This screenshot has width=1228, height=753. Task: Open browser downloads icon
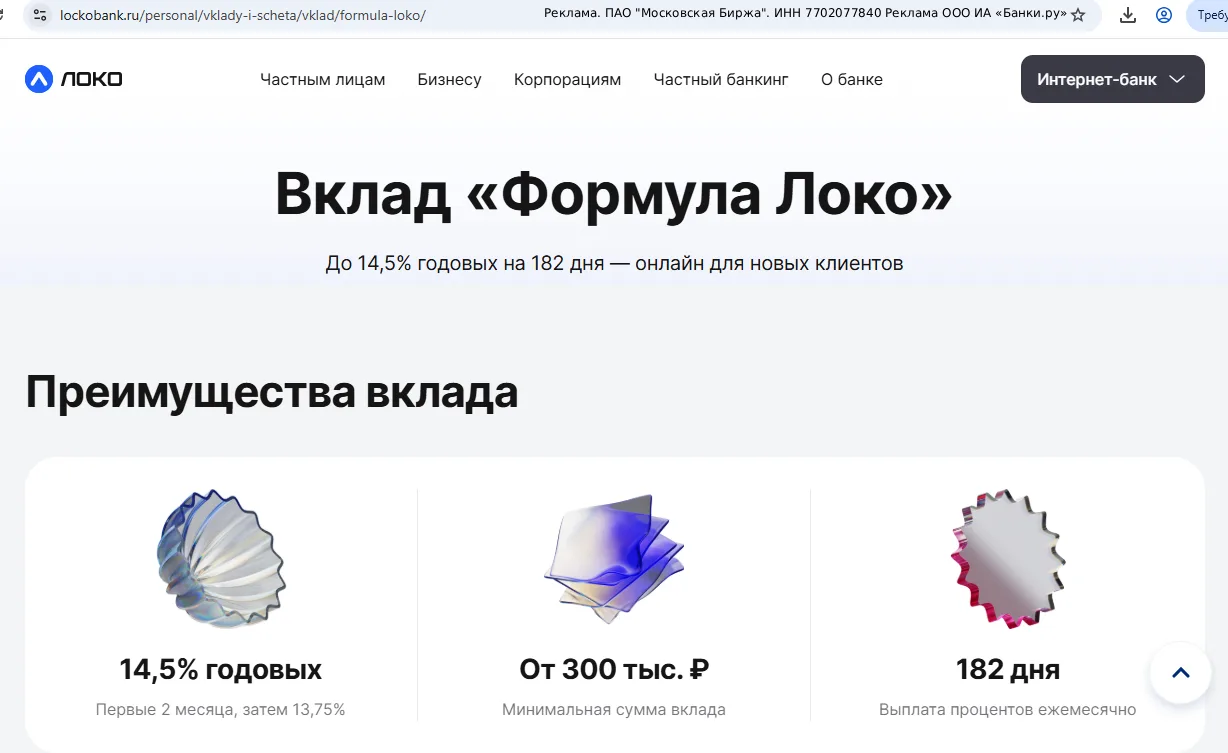coord(1128,15)
